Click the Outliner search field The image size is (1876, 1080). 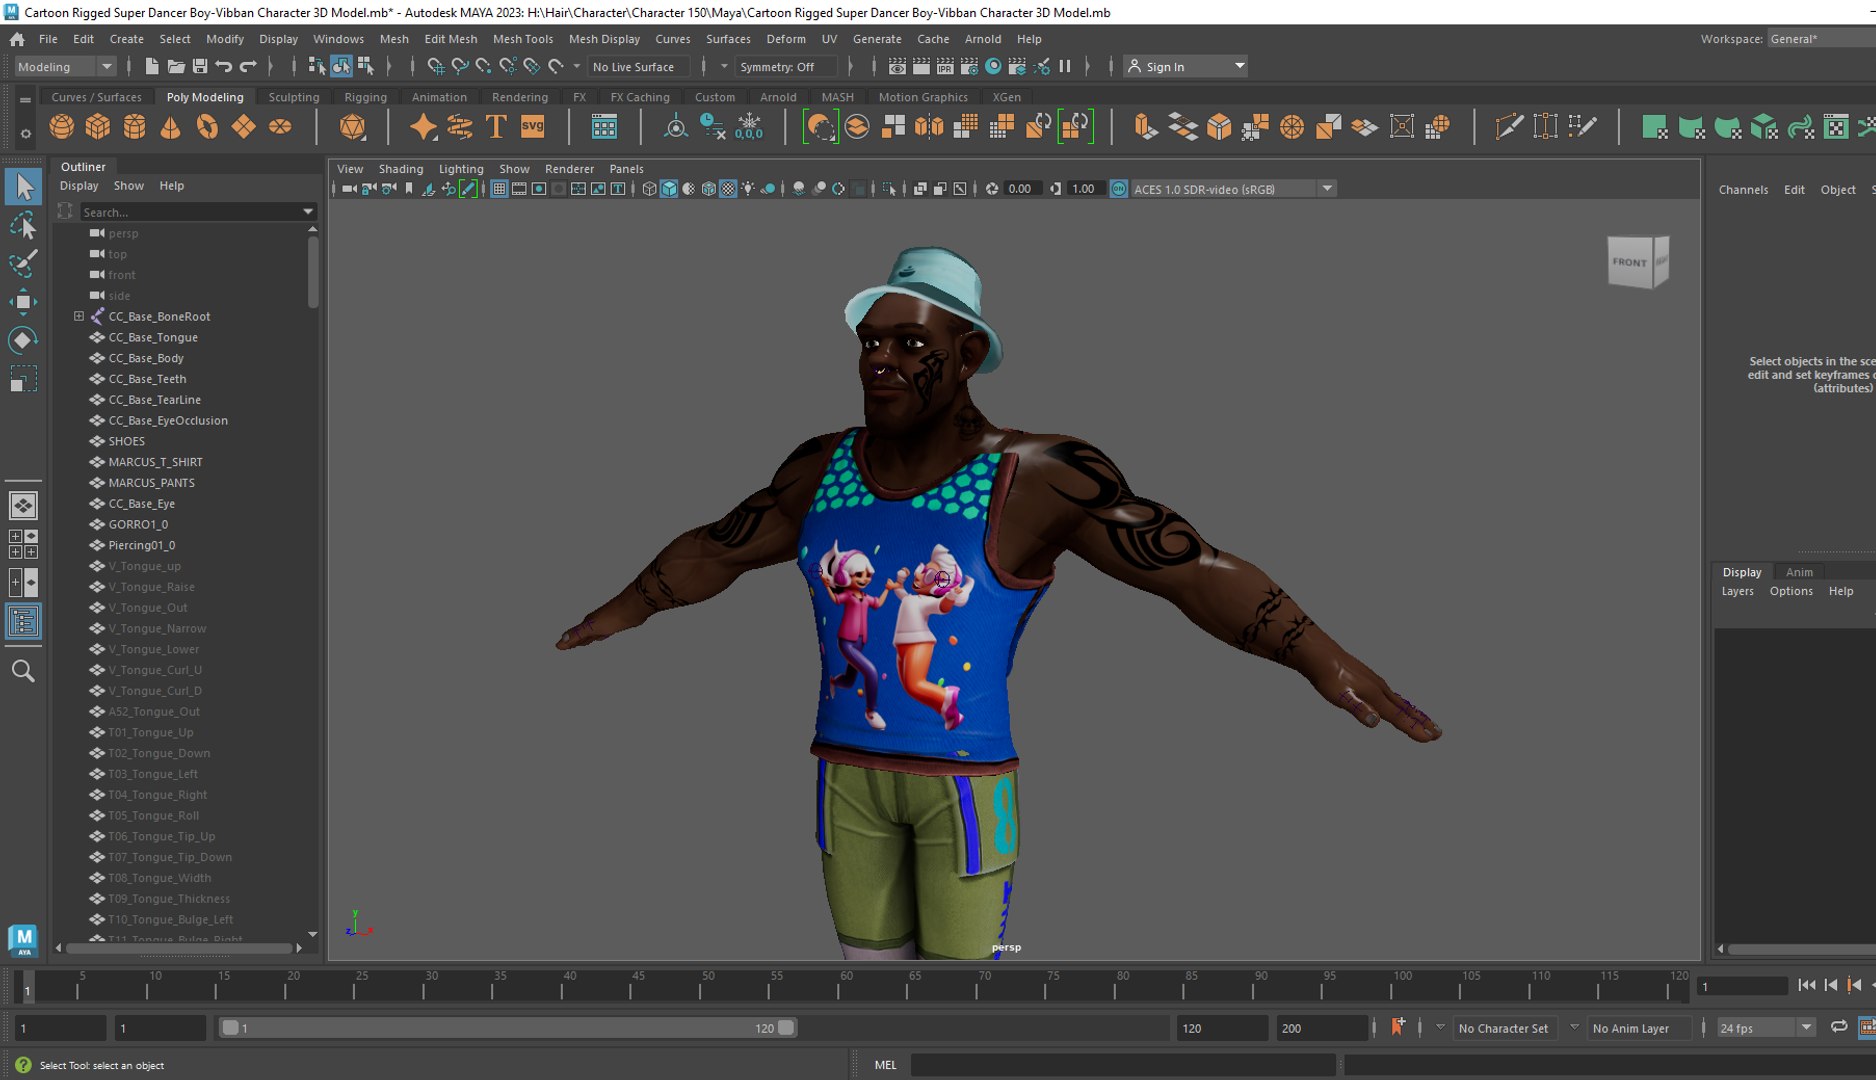tap(190, 212)
